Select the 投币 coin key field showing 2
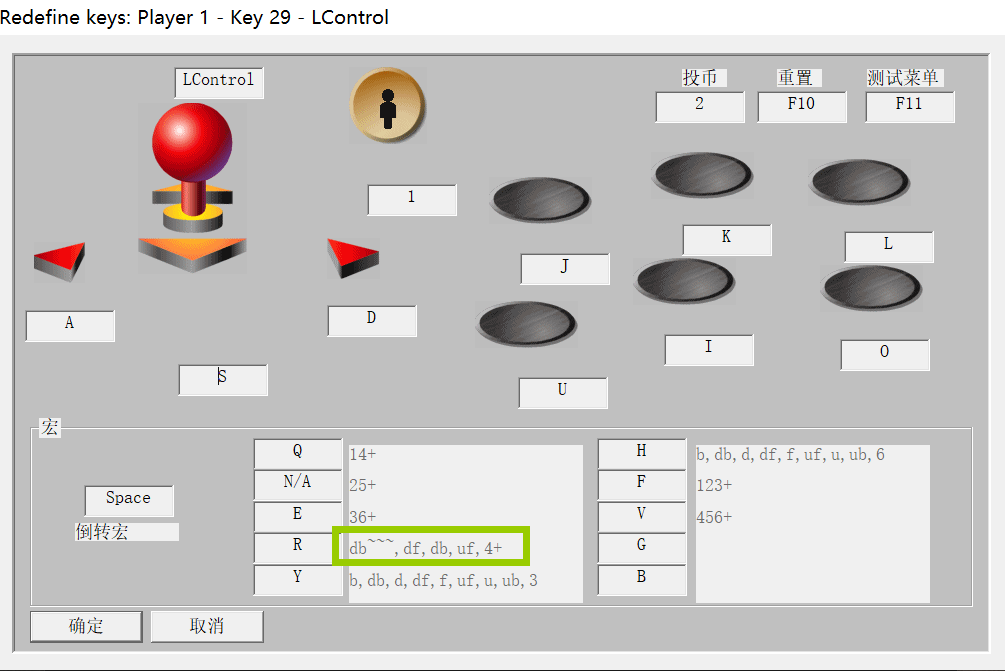 pos(700,106)
